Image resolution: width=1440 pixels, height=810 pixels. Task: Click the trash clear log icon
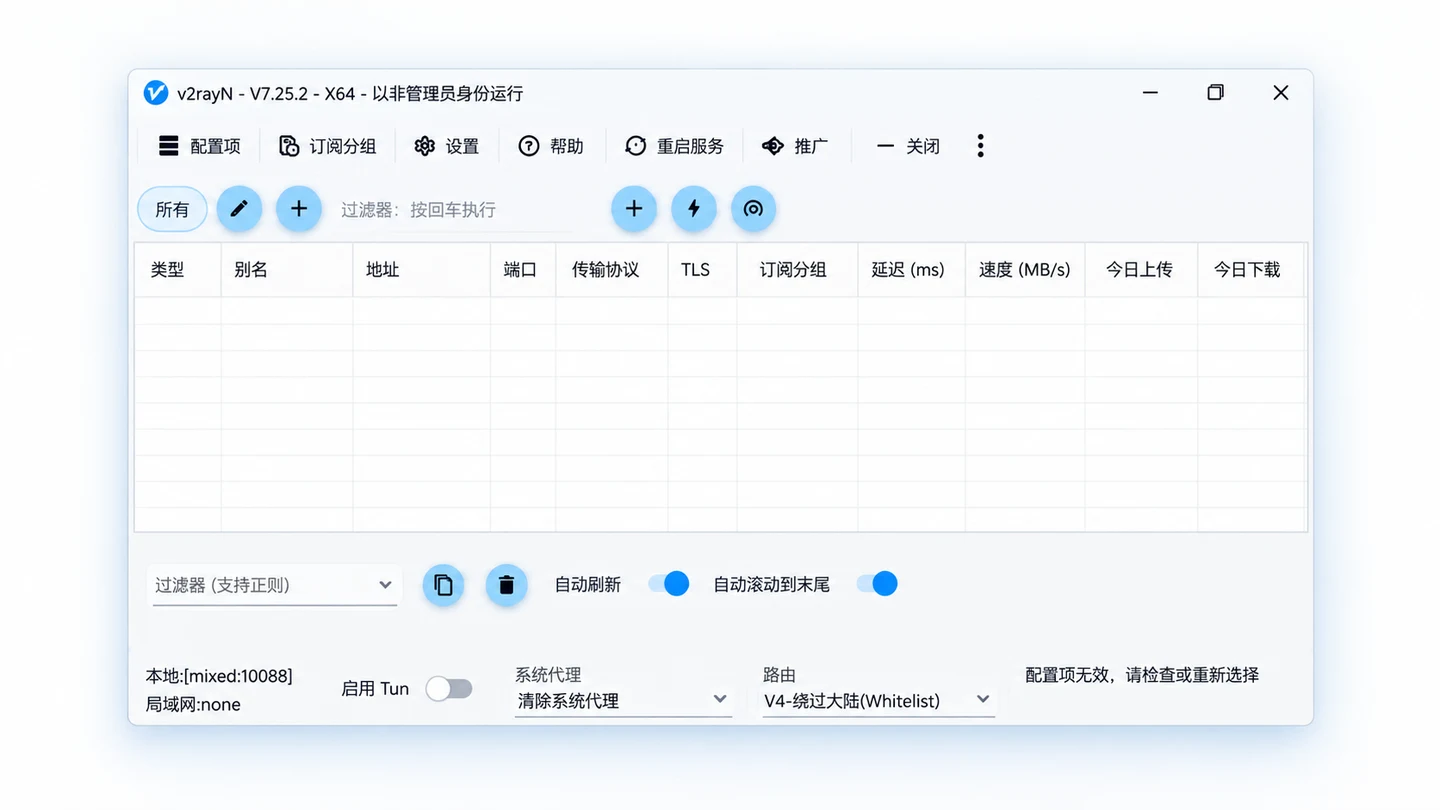pos(507,585)
